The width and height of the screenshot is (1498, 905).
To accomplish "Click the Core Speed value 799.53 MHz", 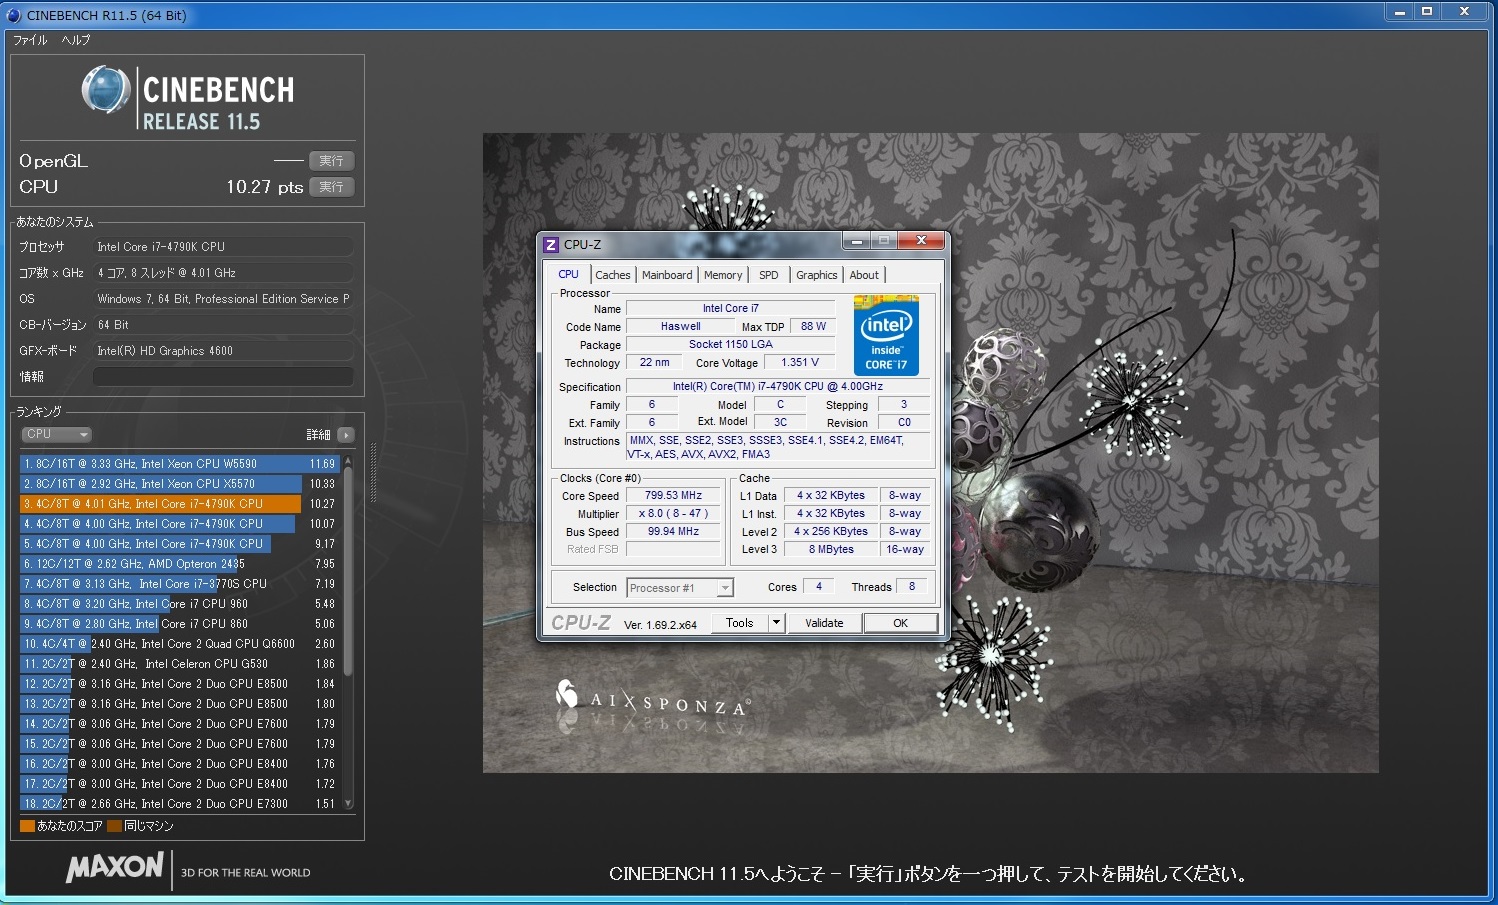I will pos(673,495).
